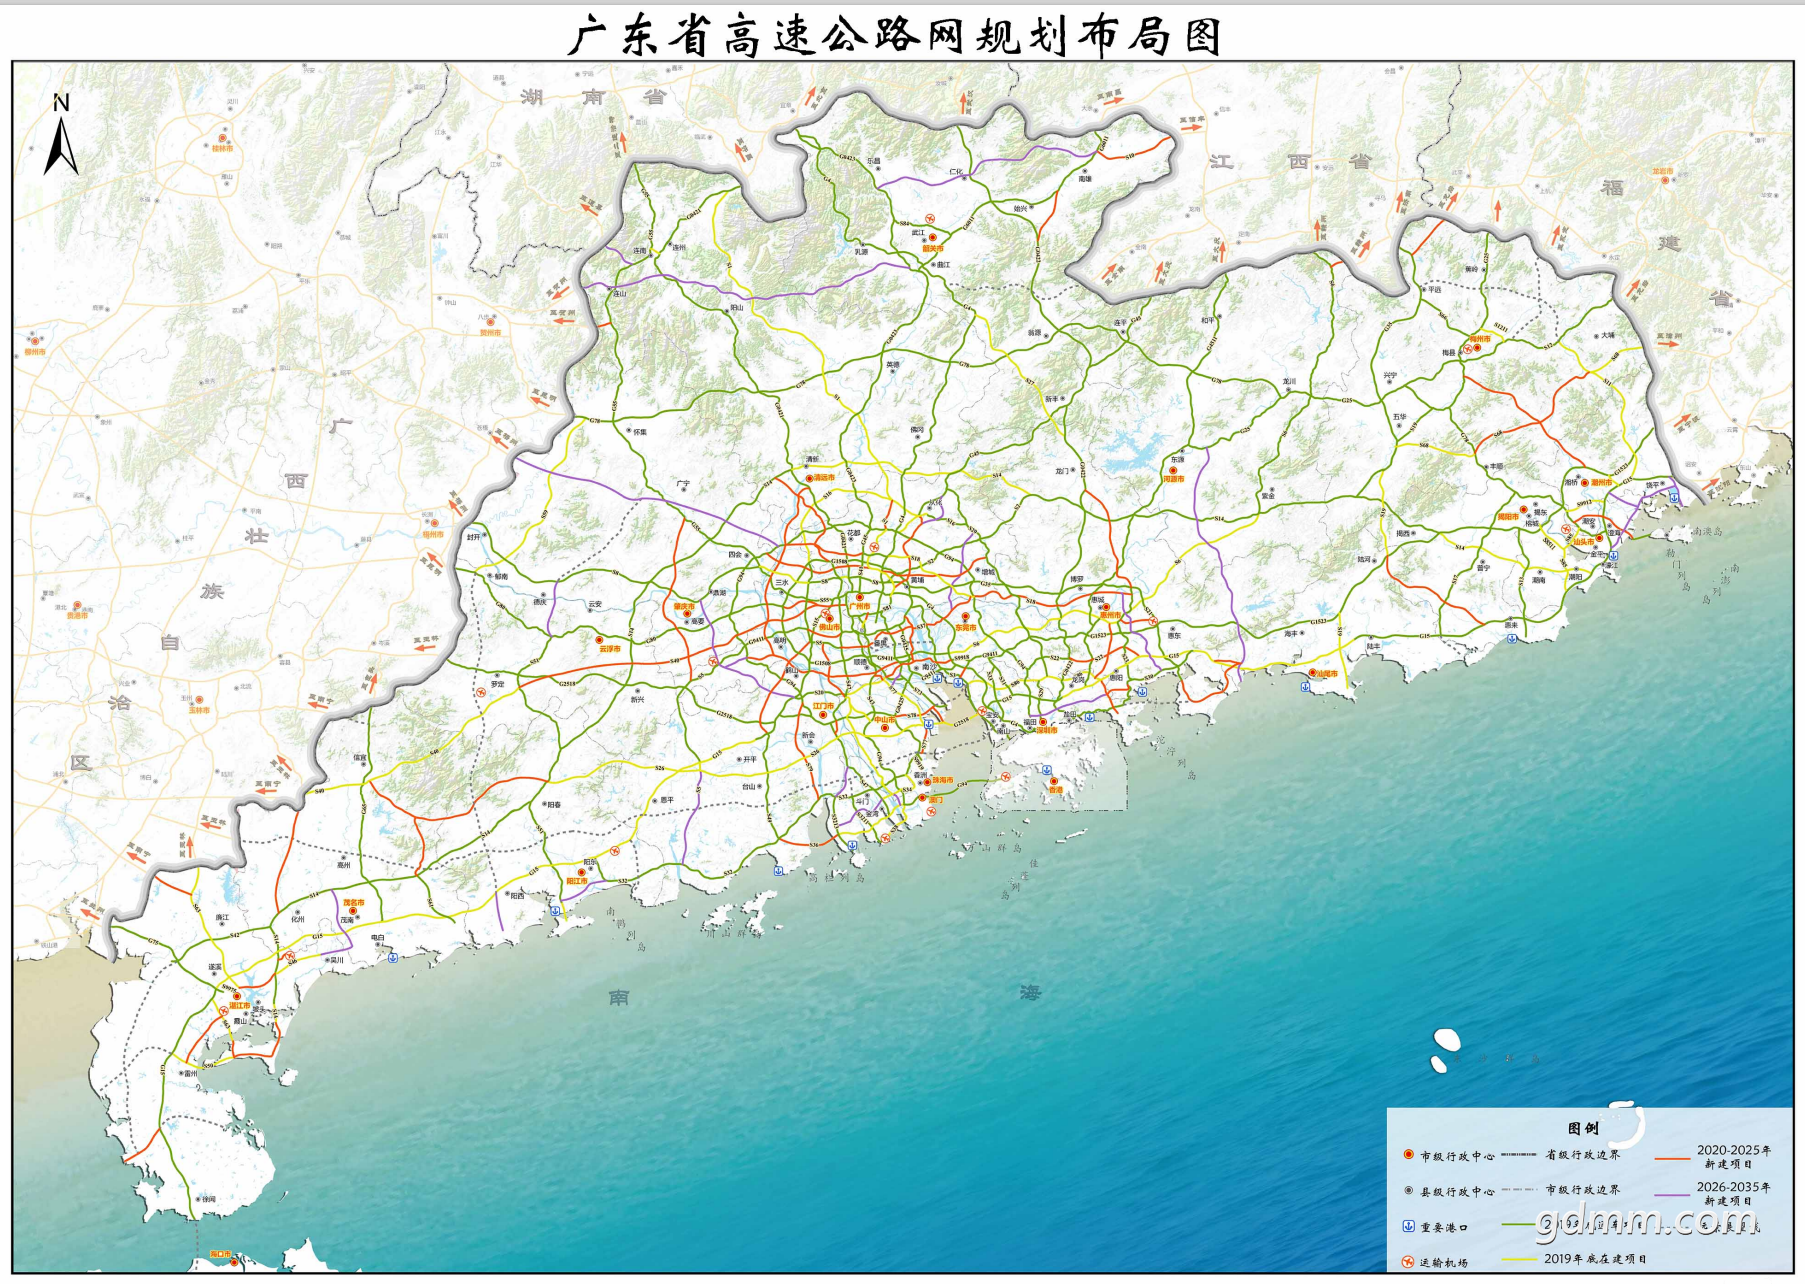
Task: Click the 江门市 city label
Action: pyautogui.click(x=823, y=706)
